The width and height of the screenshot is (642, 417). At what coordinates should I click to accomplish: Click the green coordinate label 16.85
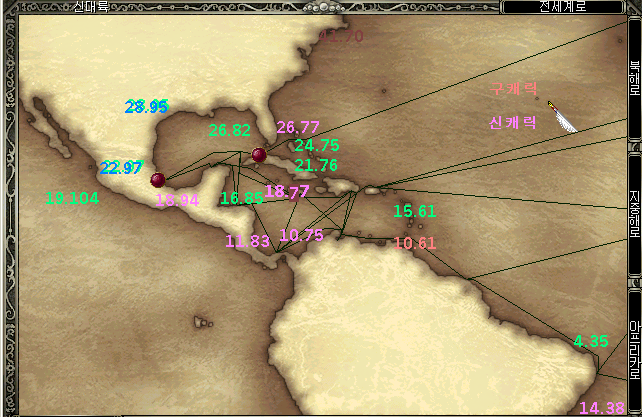242,198
